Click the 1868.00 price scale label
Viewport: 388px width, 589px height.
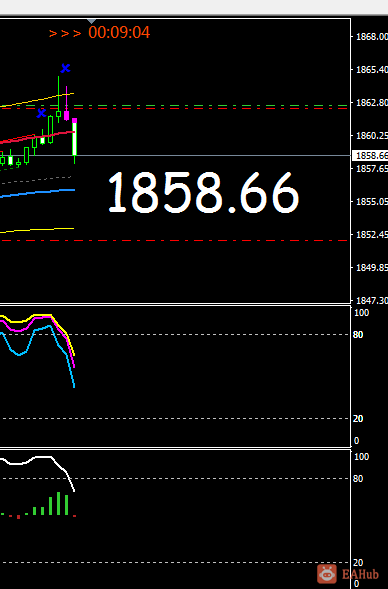[x=371, y=36]
